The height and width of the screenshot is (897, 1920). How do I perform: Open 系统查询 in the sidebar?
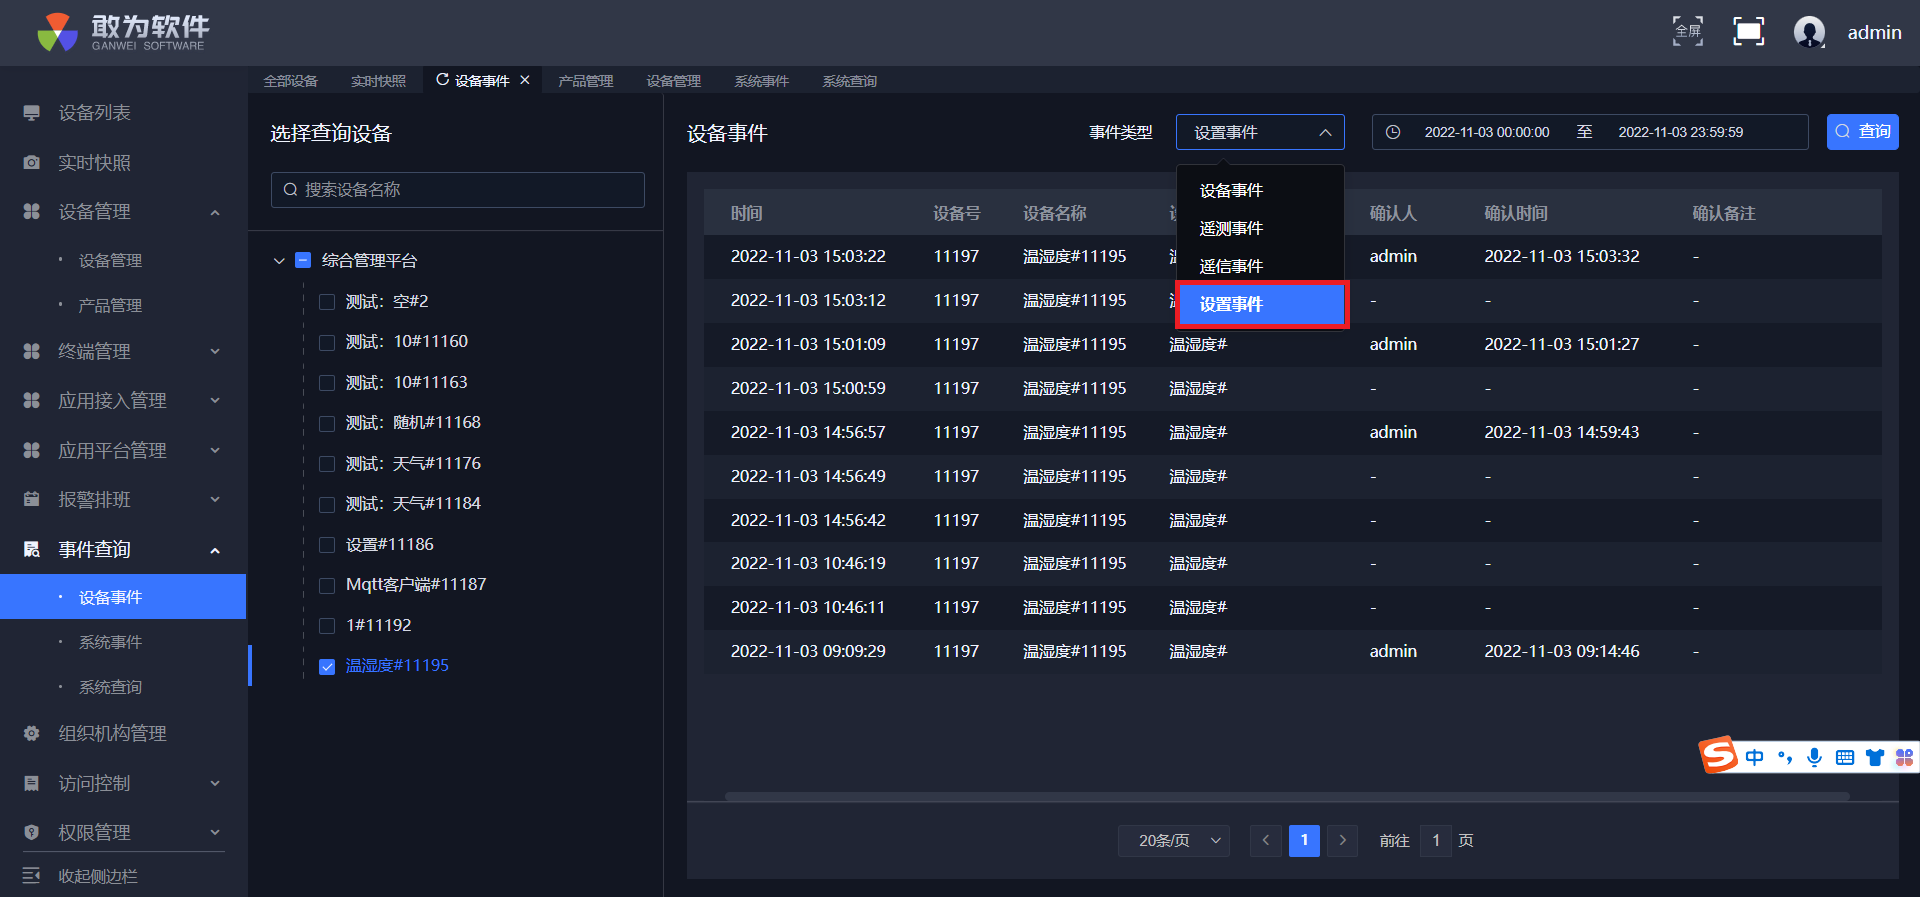pyautogui.click(x=110, y=687)
